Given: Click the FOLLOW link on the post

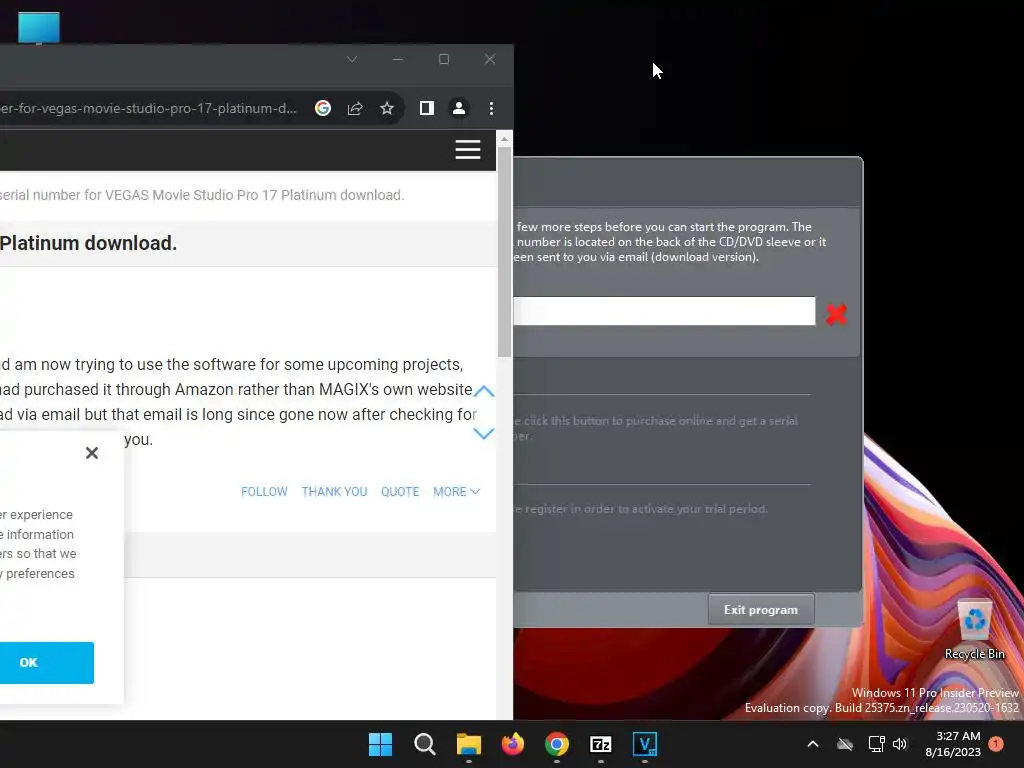Looking at the screenshot, I should click(264, 492).
